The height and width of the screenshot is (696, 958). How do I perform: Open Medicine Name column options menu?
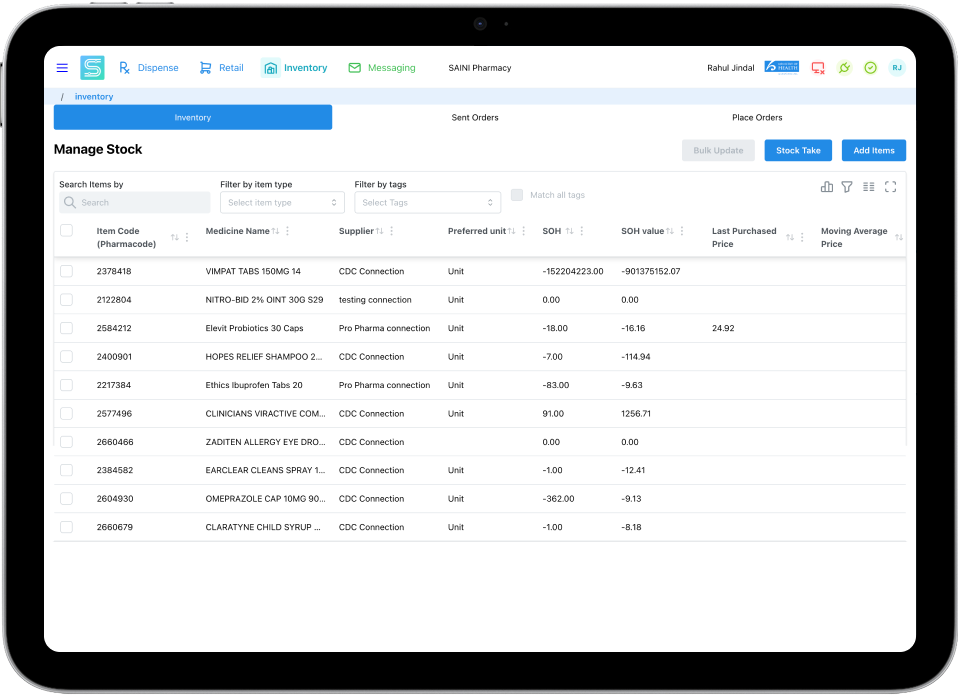tap(288, 231)
